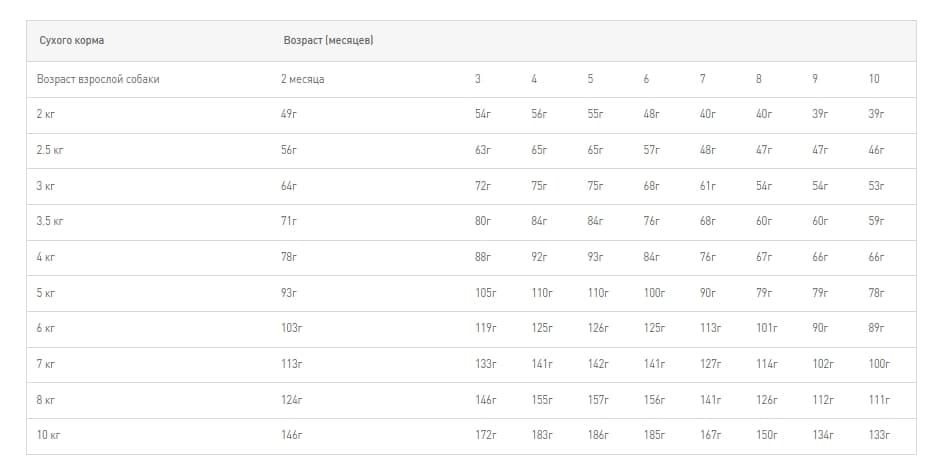The height and width of the screenshot is (472, 942).
Task: Click the 93г value in the 4 кг row
Action: pos(595,257)
